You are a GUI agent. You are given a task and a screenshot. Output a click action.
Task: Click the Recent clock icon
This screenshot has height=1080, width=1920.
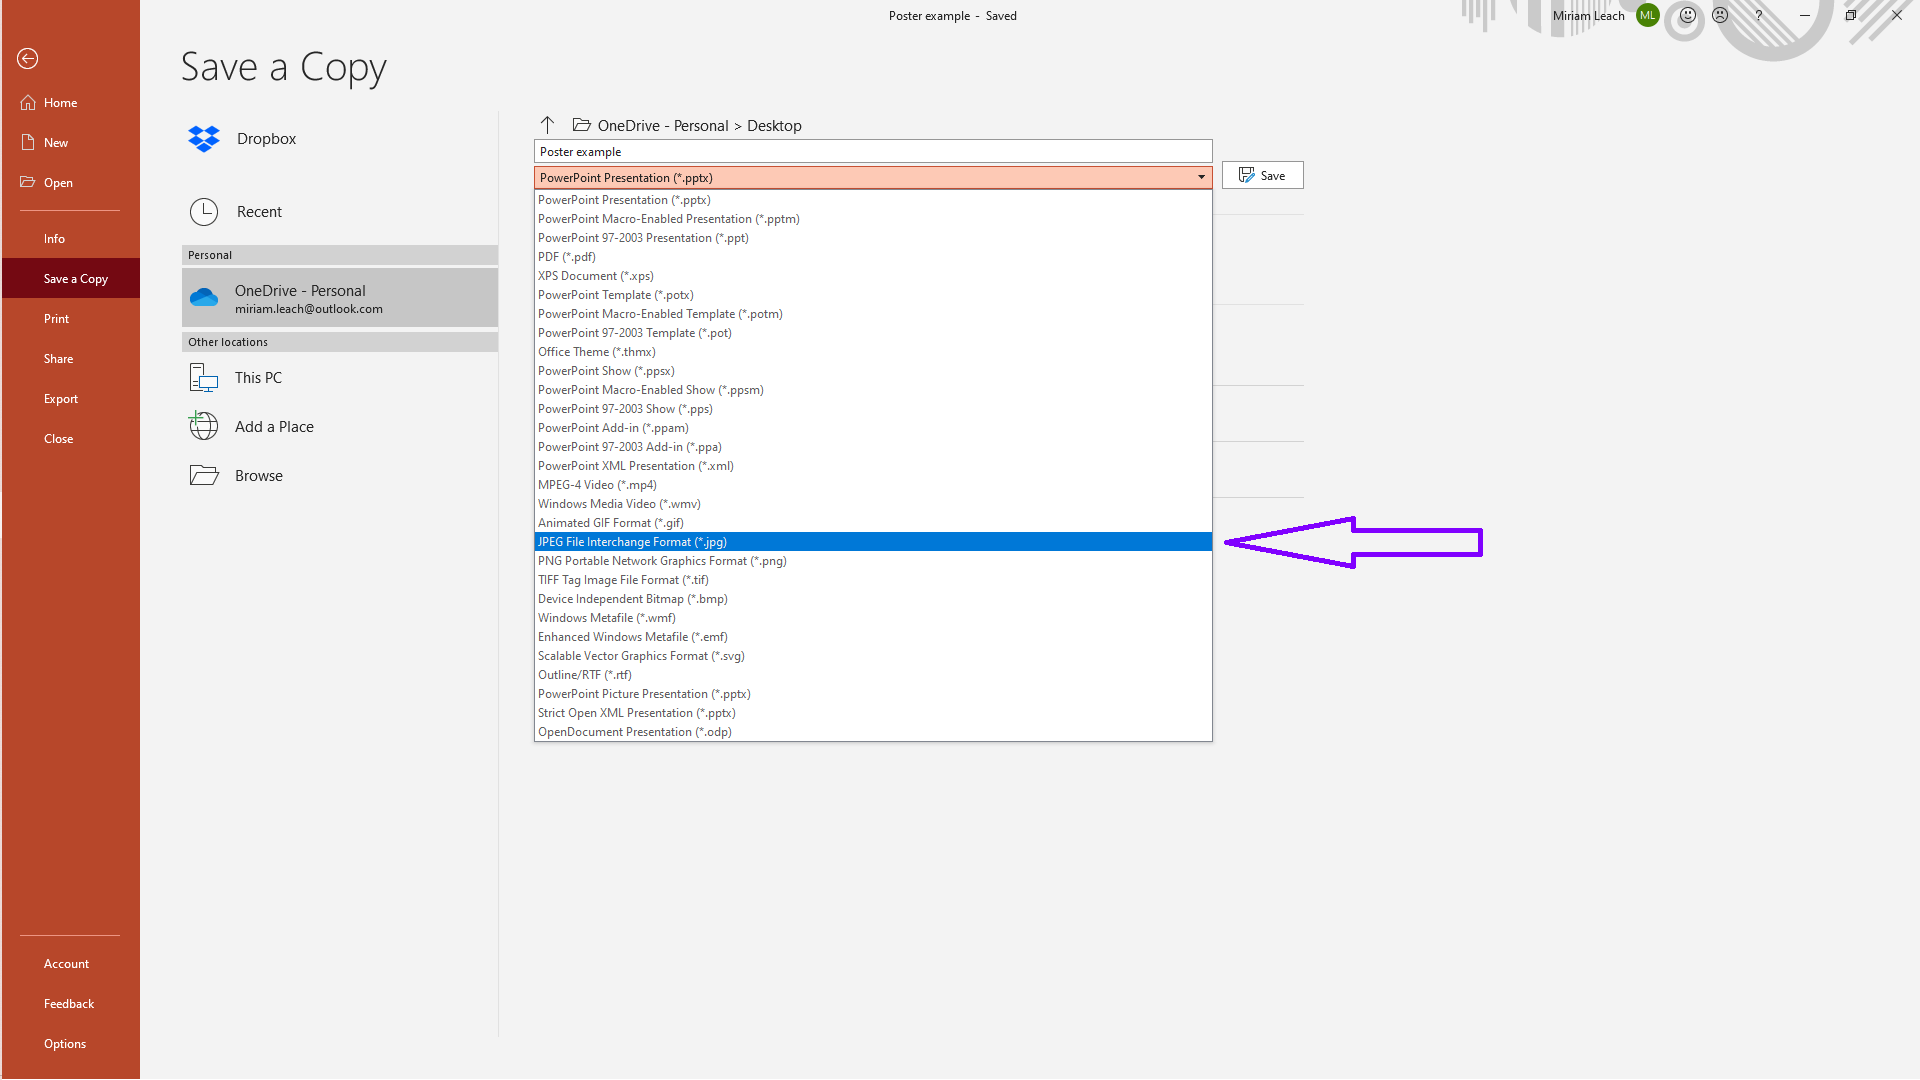click(x=204, y=212)
